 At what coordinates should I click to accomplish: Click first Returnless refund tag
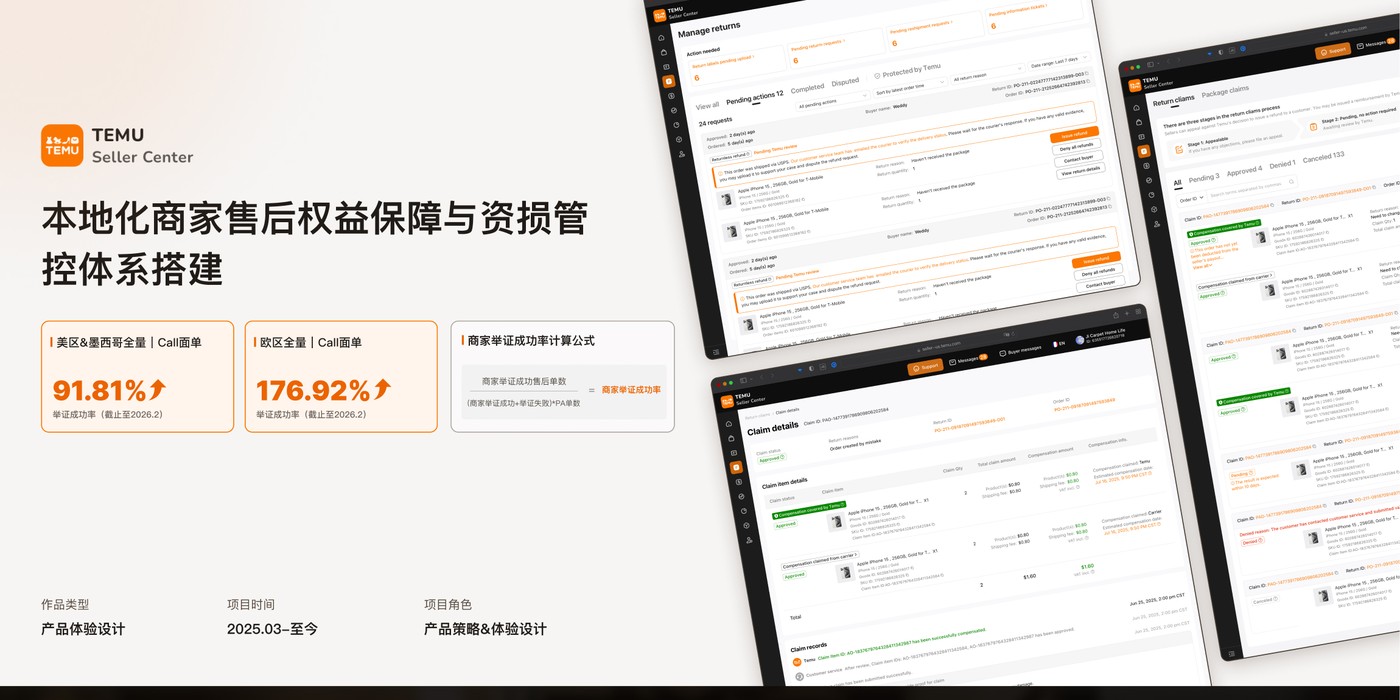(730, 157)
